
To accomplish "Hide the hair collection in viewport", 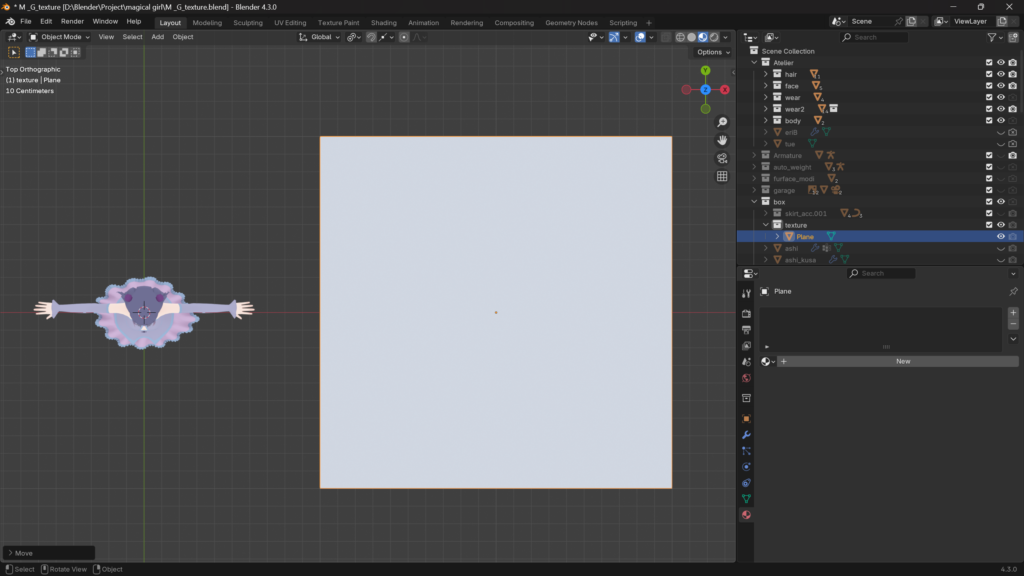I will (1000, 74).
